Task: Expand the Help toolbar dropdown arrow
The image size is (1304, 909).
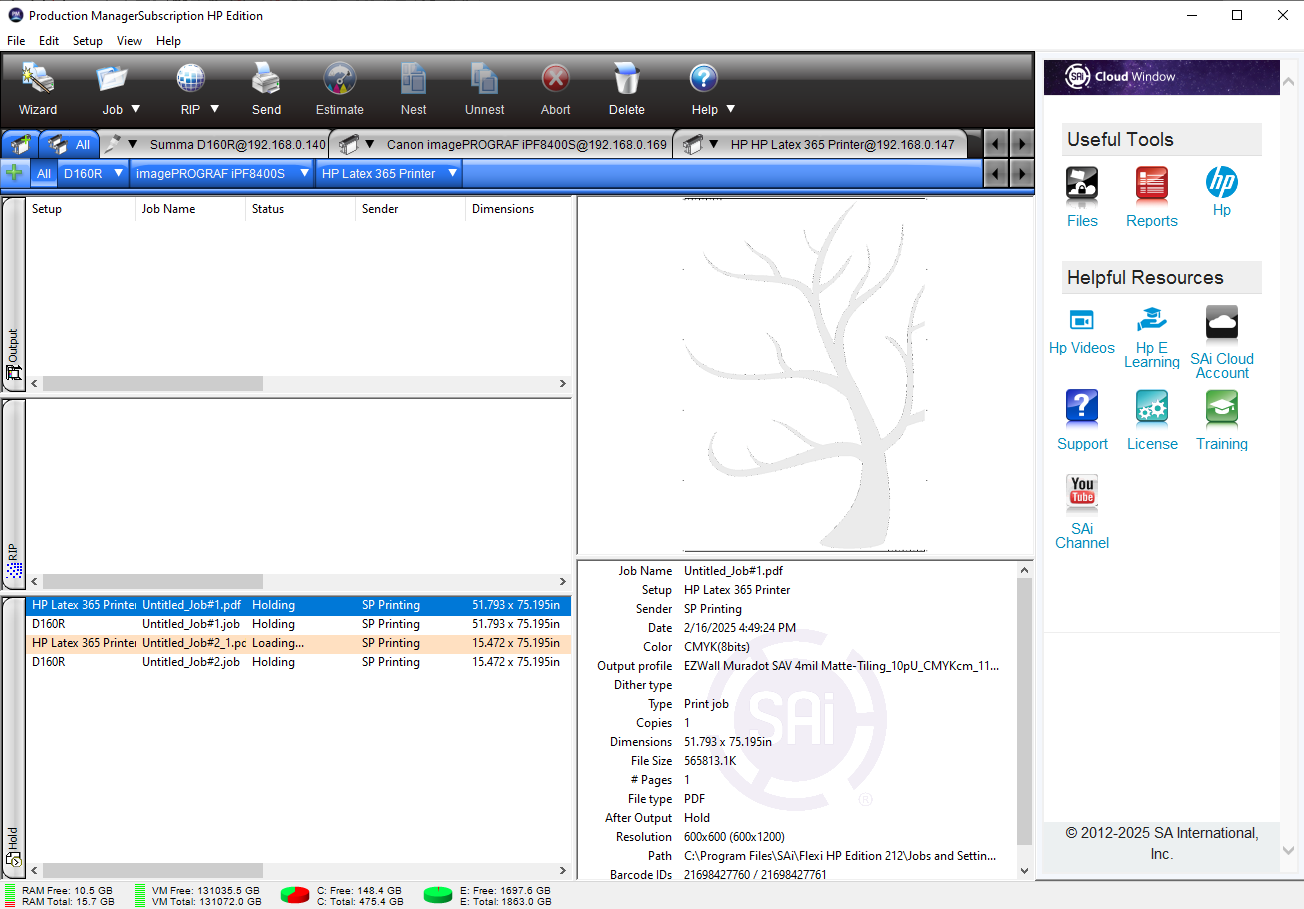Action: tap(730, 109)
